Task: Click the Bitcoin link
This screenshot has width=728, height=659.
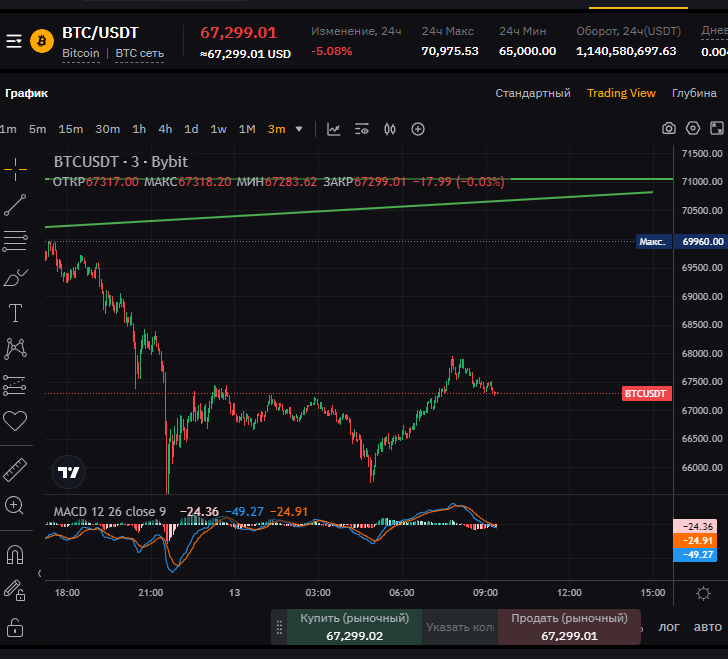Action: pyautogui.click(x=81, y=53)
